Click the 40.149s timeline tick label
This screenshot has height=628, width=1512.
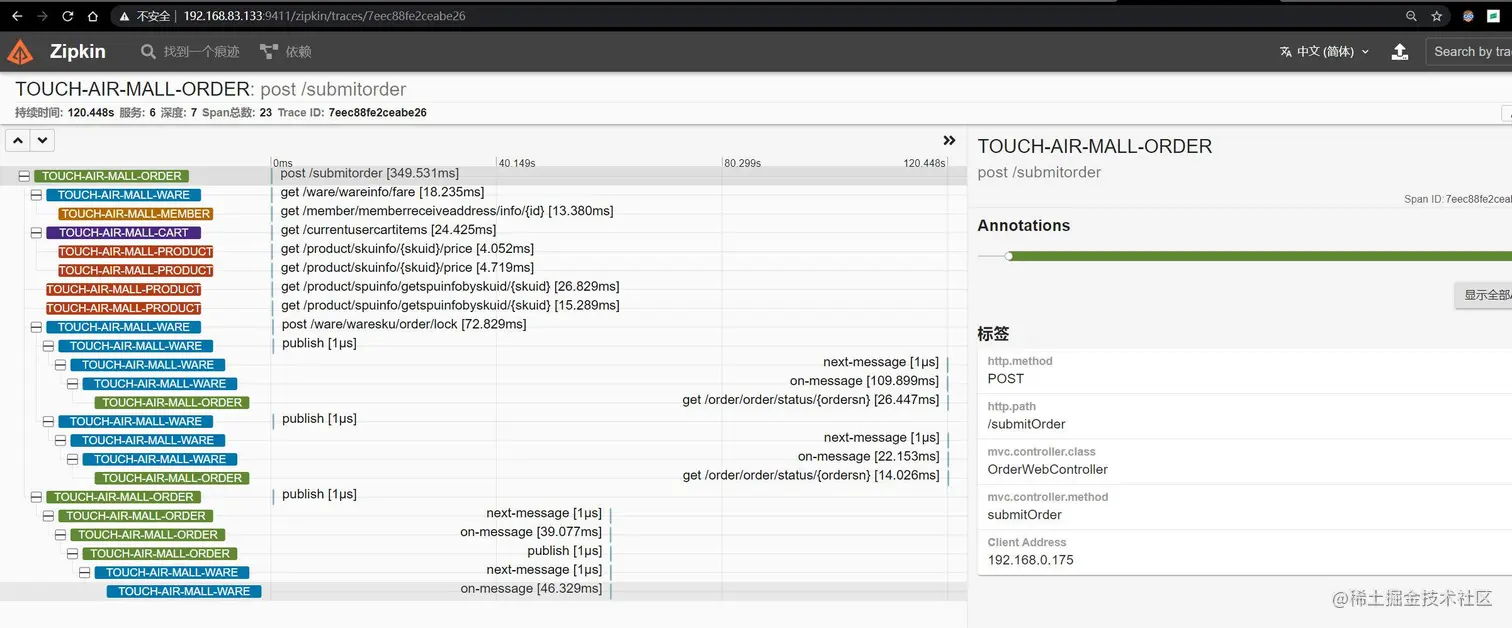pos(517,163)
